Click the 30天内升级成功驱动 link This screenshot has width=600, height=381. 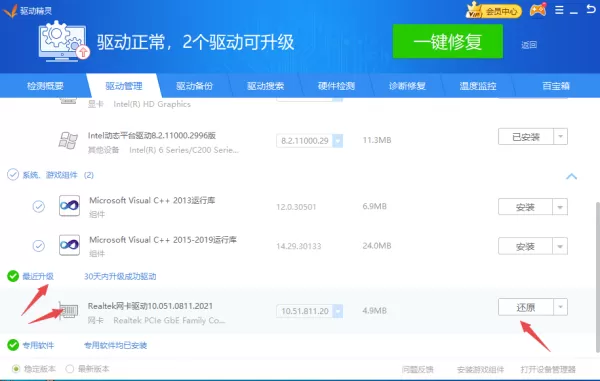pyautogui.click(x=120, y=276)
